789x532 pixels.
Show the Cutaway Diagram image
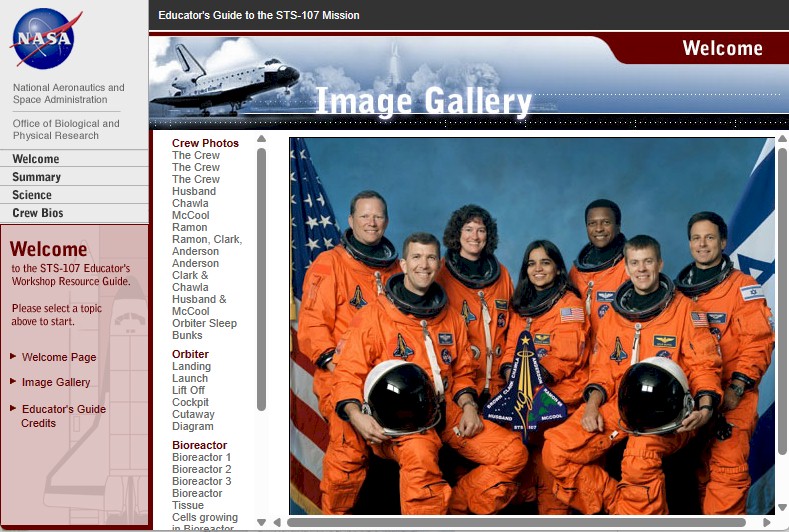(193, 420)
